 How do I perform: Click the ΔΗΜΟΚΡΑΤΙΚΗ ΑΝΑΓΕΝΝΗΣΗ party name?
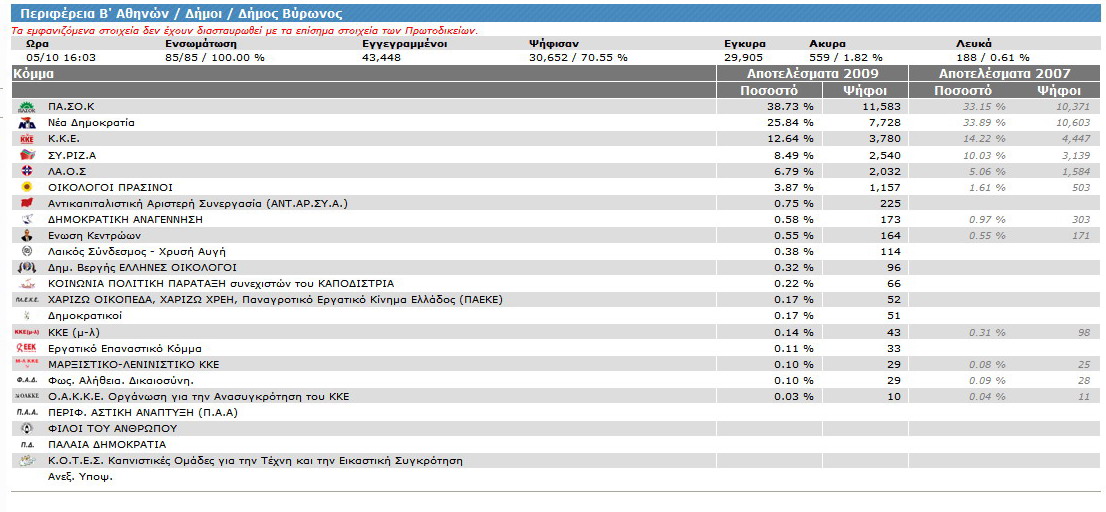point(125,219)
